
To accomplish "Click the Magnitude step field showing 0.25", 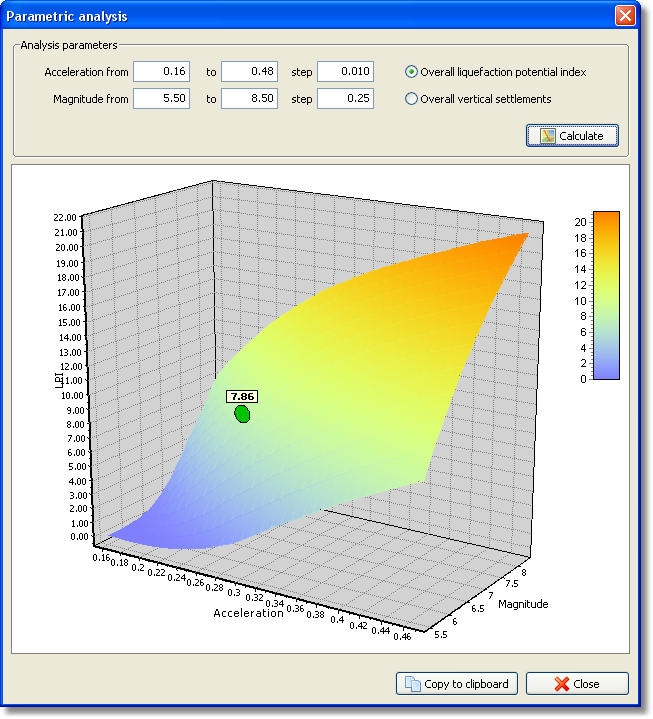I will pos(345,99).
